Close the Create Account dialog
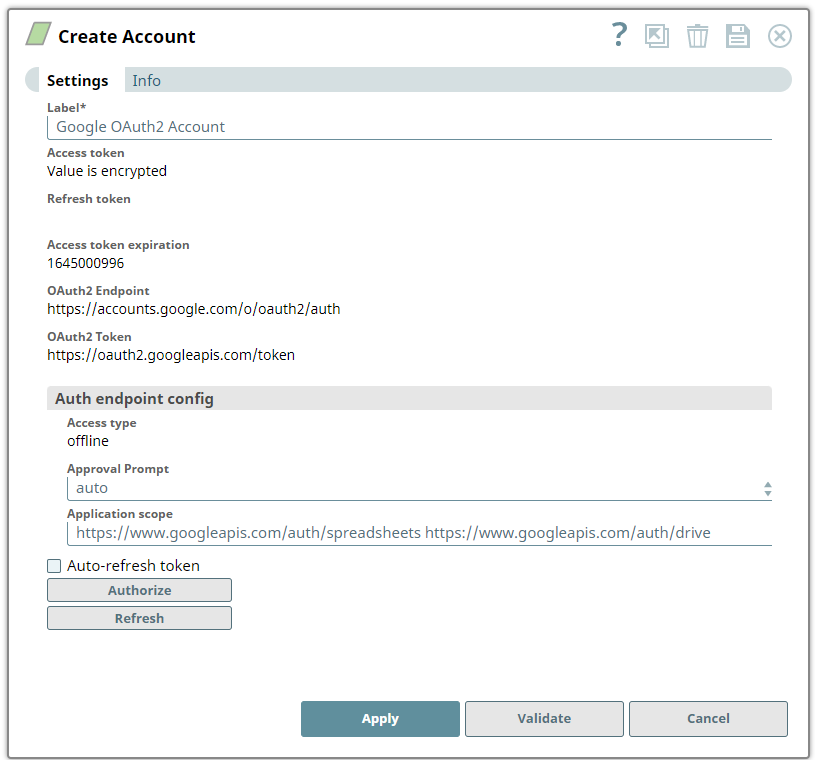This screenshot has width=815, height=760. 780,36
